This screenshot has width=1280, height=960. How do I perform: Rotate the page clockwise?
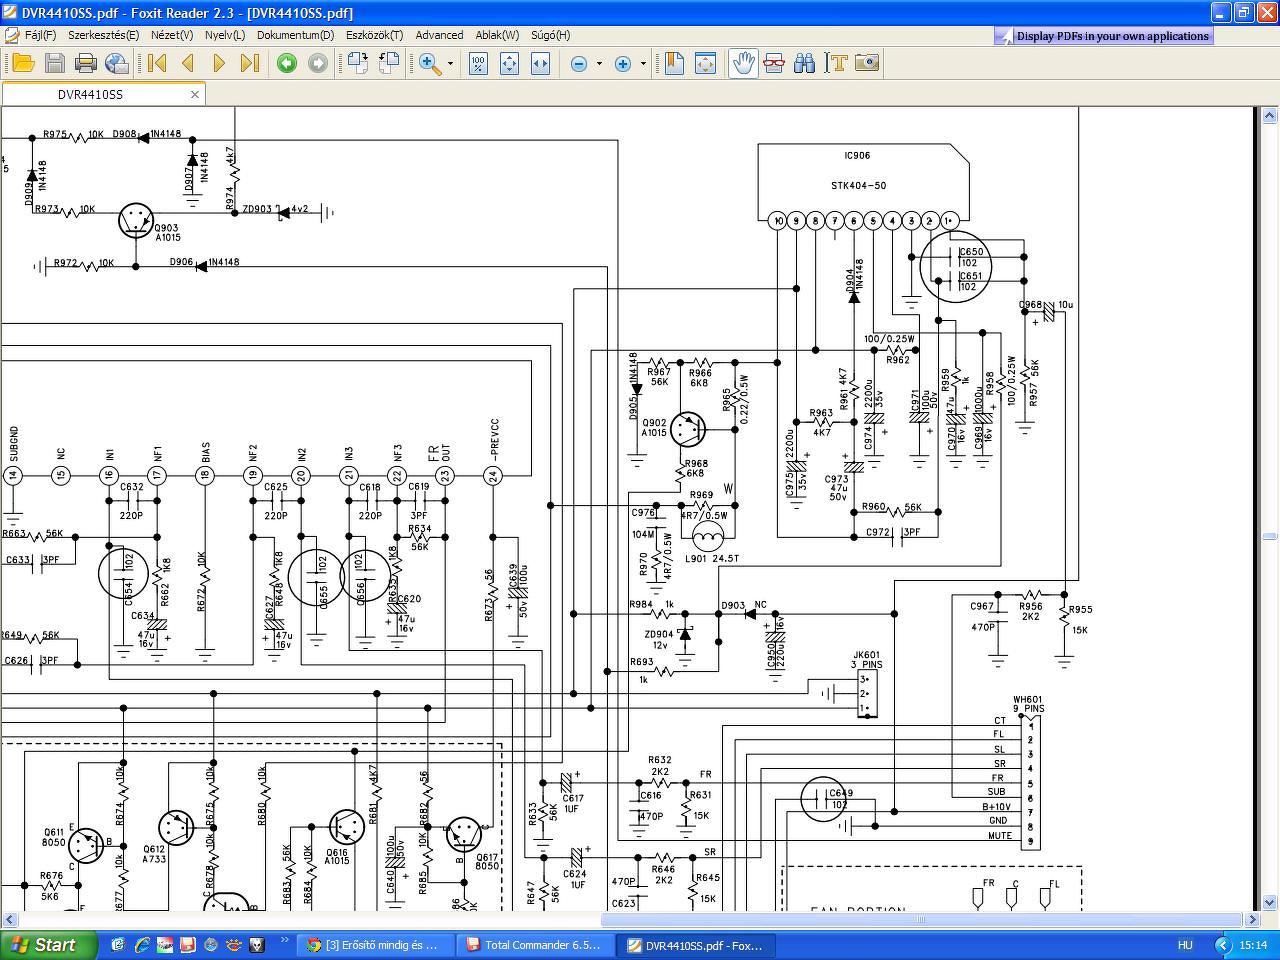coord(388,63)
